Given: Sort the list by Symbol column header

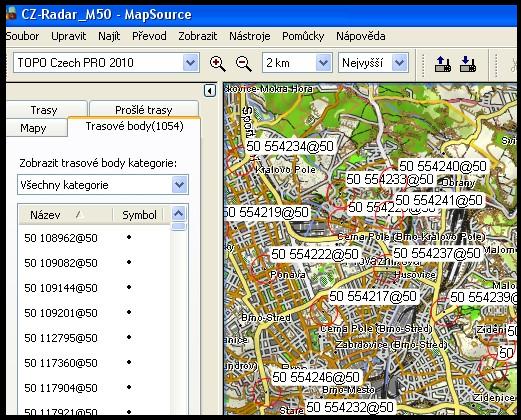Looking at the screenshot, I should pos(139,215).
